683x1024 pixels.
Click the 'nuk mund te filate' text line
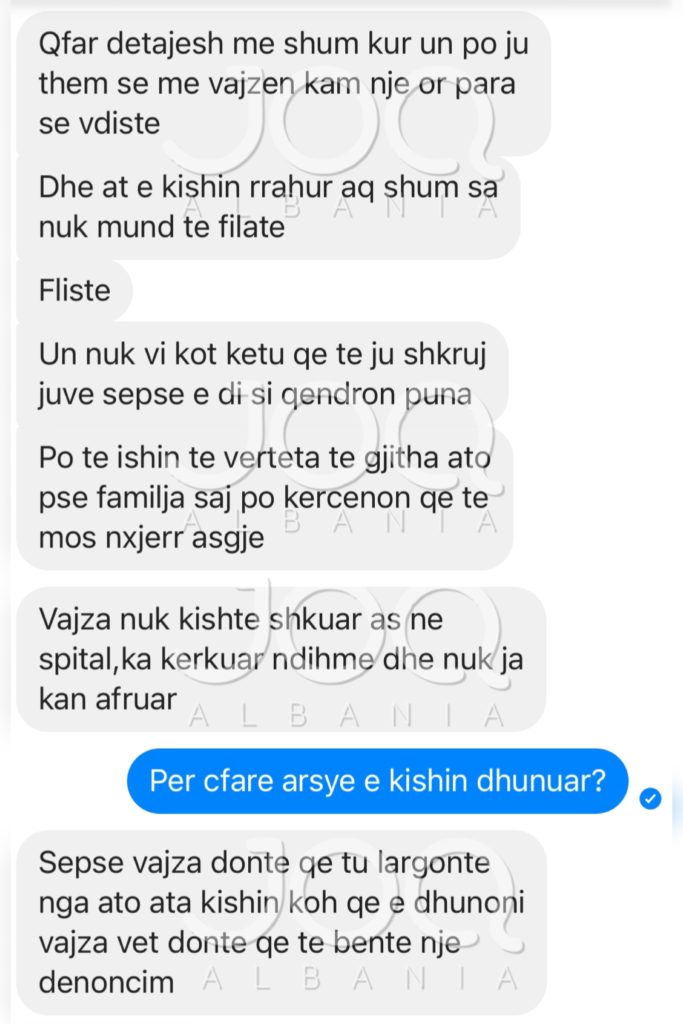pos(162,227)
